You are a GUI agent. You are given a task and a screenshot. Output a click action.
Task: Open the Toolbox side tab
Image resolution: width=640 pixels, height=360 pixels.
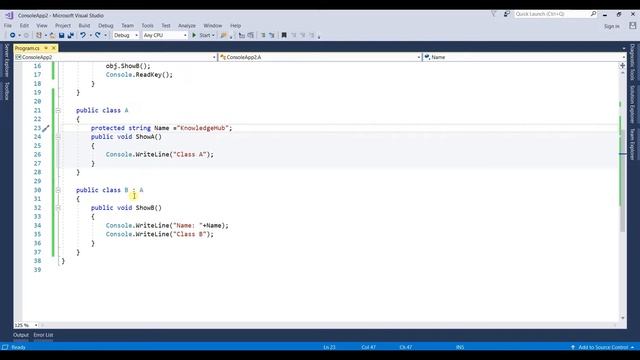7,91
